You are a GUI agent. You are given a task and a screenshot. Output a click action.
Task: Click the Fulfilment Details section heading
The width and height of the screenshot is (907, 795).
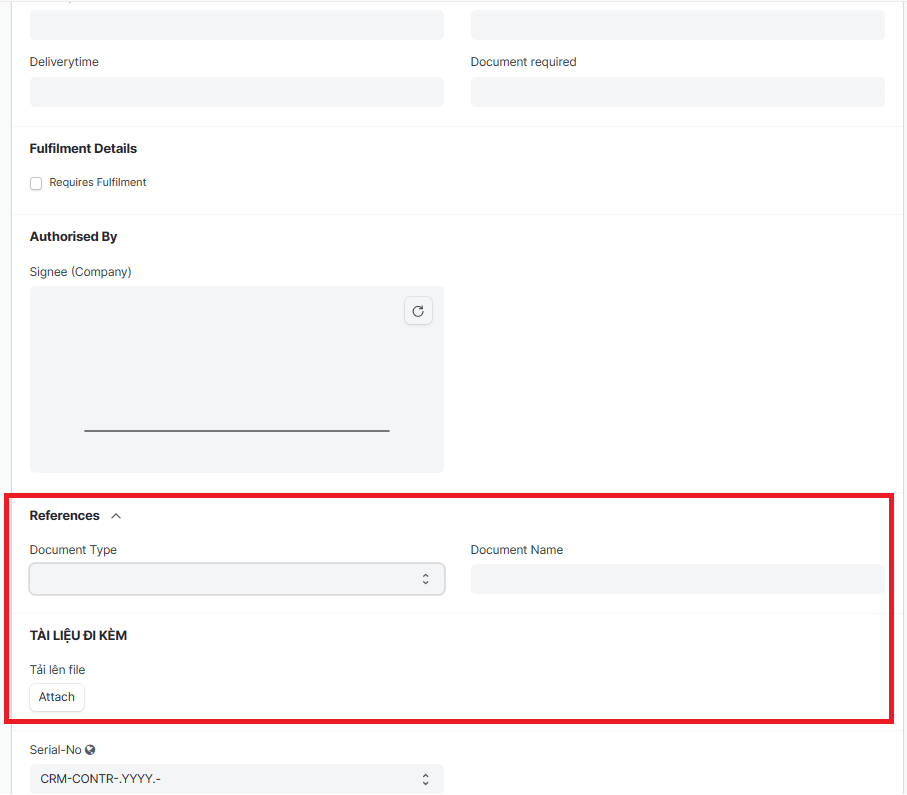click(83, 149)
